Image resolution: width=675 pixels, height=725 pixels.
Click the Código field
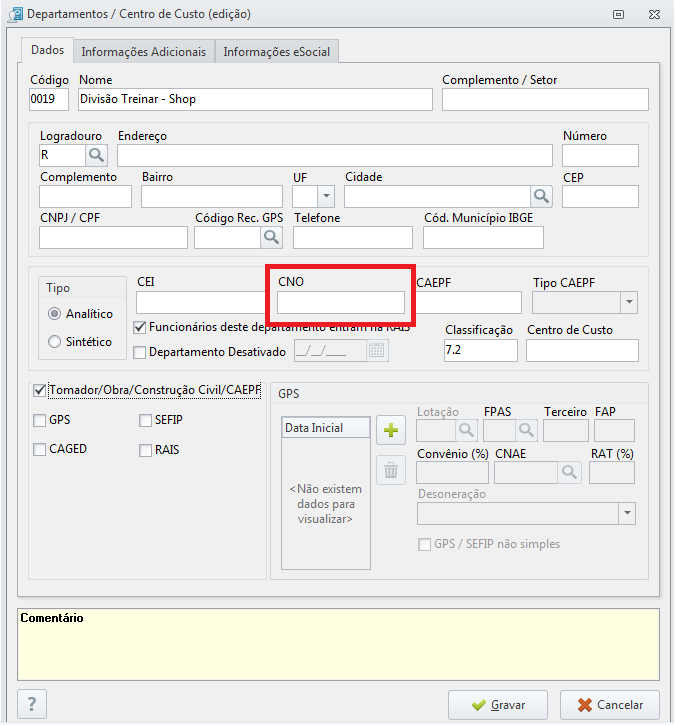click(x=49, y=99)
